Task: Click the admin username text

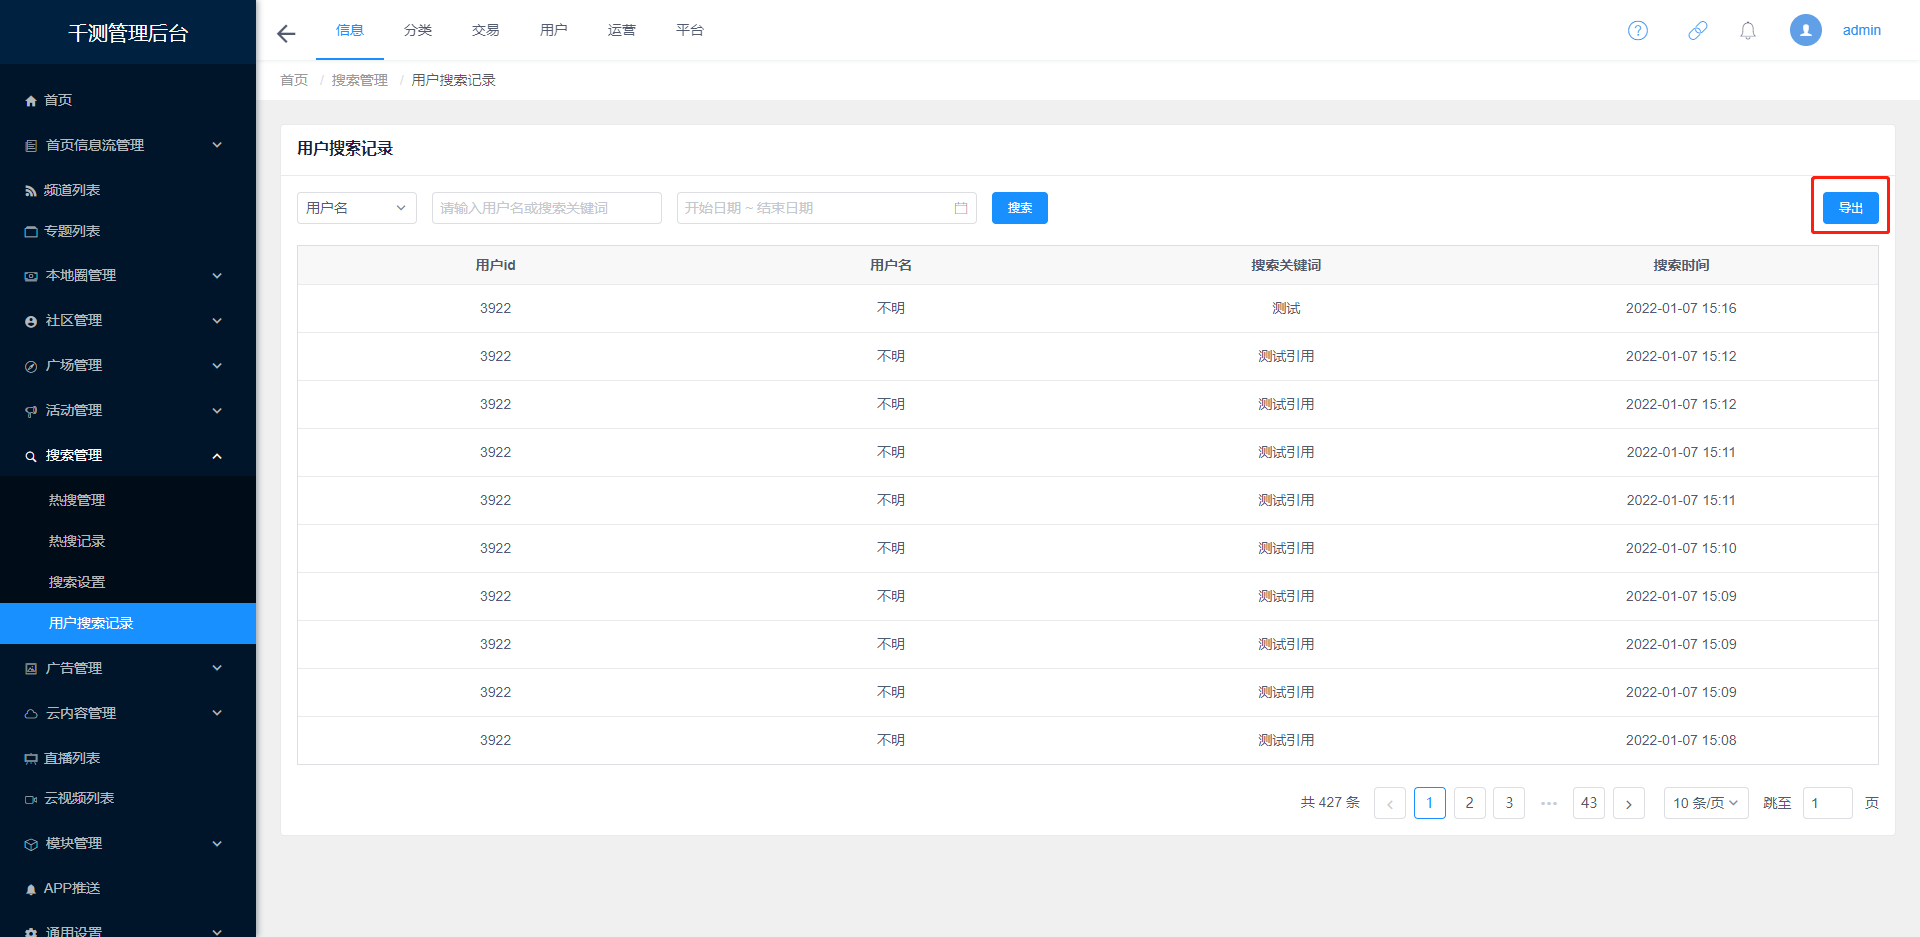Action: pyautogui.click(x=1862, y=30)
